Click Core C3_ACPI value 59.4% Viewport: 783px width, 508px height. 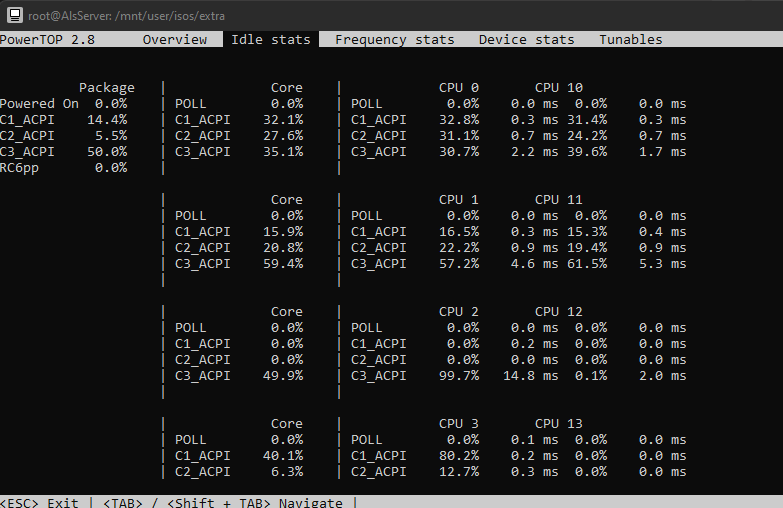[x=283, y=264]
